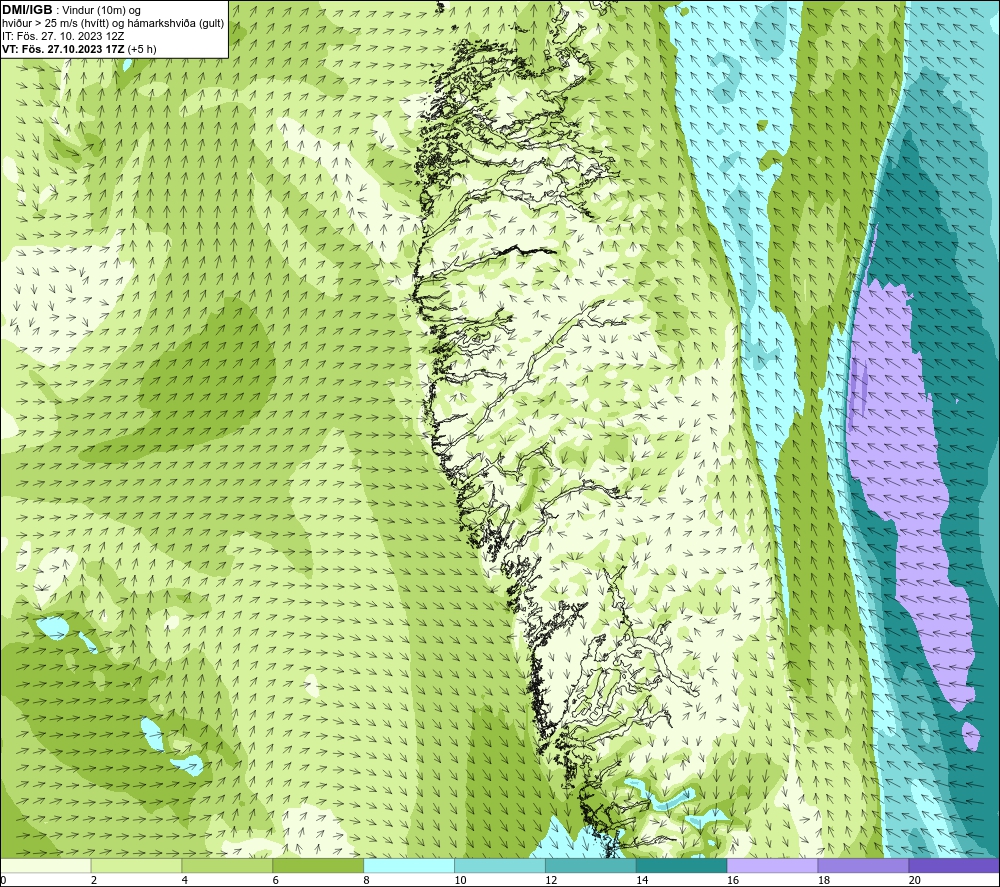Click the green 4–6 m/s legend swatch
This screenshot has width=1000, height=887.
(x=227, y=866)
